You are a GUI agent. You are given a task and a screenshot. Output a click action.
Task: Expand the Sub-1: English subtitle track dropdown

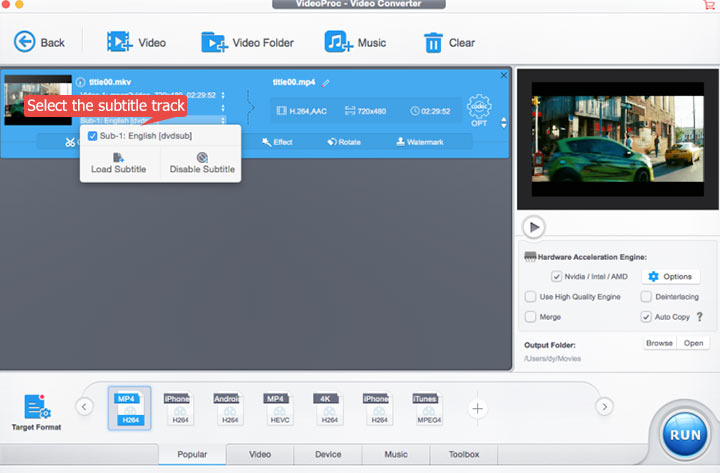pyautogui.click(x=222, y=121)
